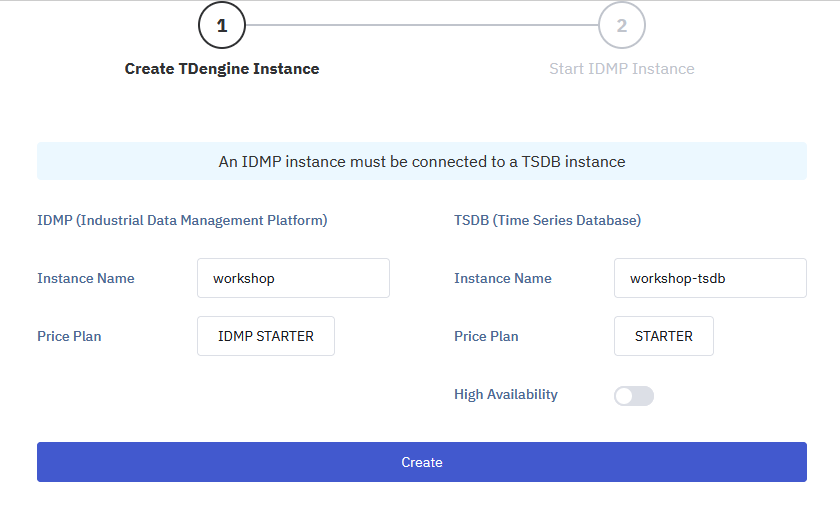Open the TSDB STARTER price plan selector
The width and height of the screenshot is (840, 525).
[664, 337]
